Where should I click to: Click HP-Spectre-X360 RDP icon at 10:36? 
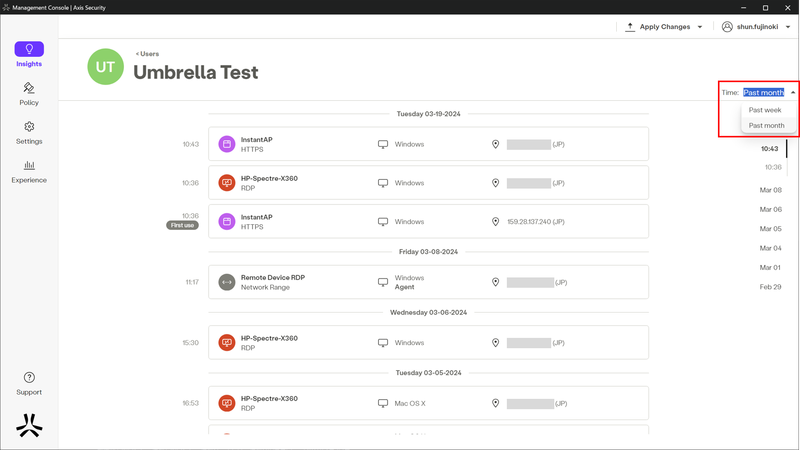227,183
